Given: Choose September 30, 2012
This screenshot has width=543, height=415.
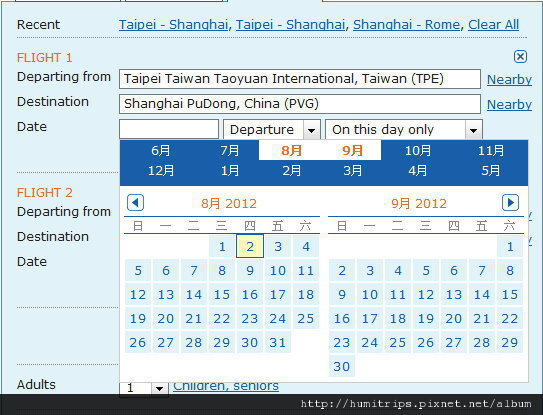Looking at the screenshot, I should tap(342, 367).
